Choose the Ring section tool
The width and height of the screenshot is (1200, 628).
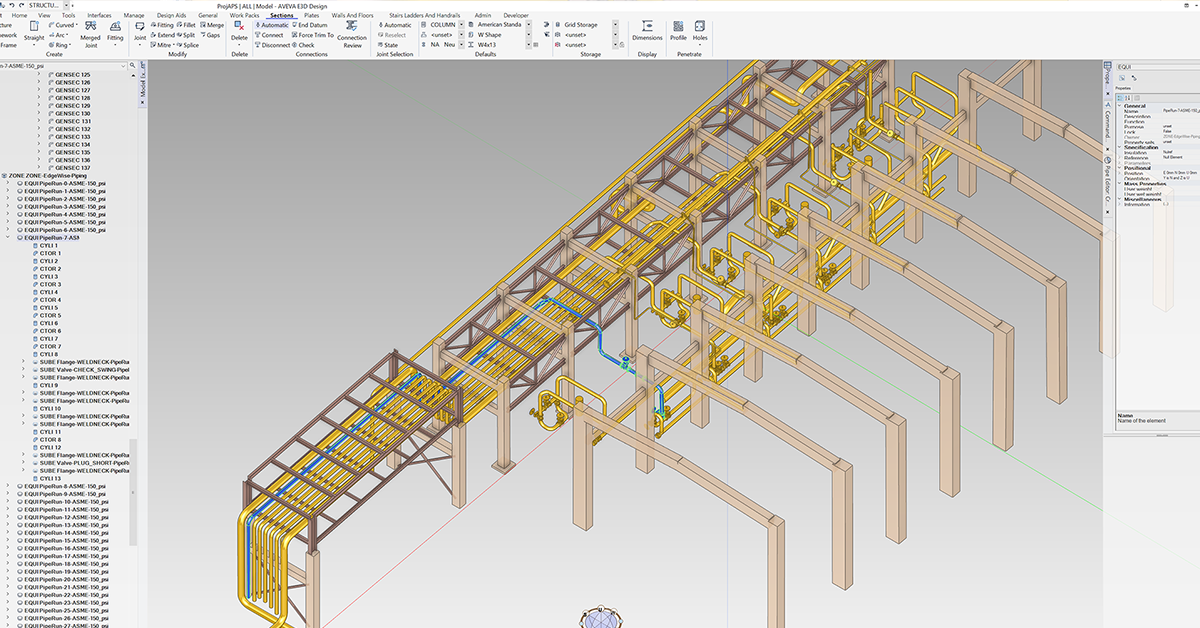pos(62,45)
